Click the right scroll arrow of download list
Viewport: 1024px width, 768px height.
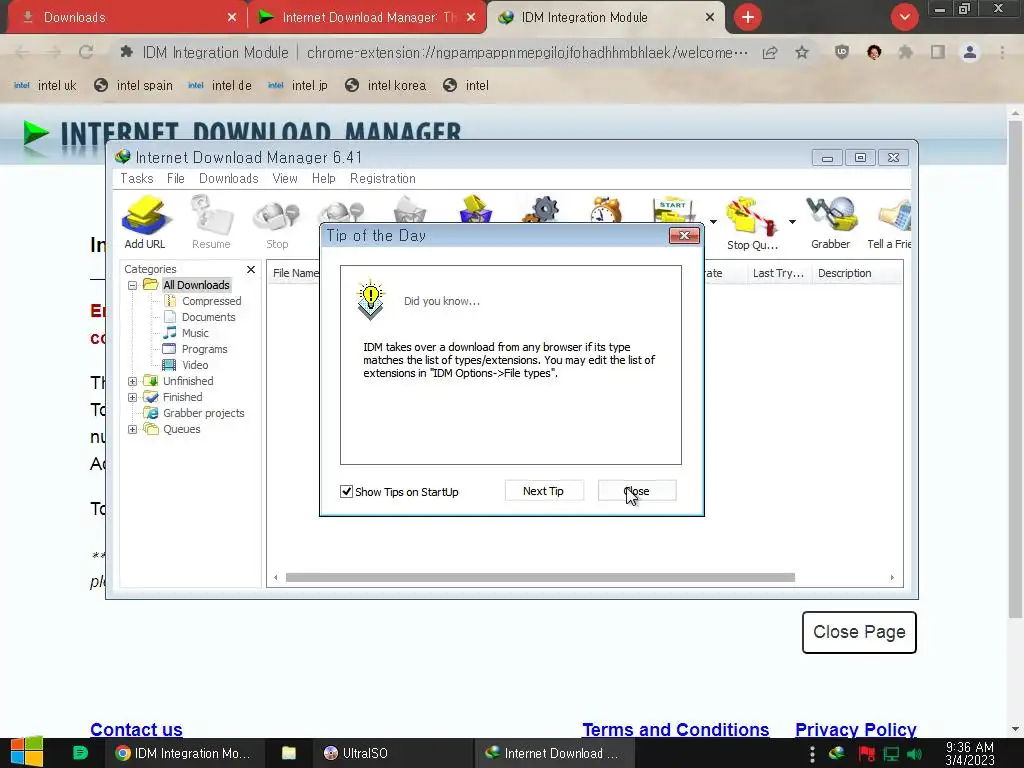(x=892, y=577)
